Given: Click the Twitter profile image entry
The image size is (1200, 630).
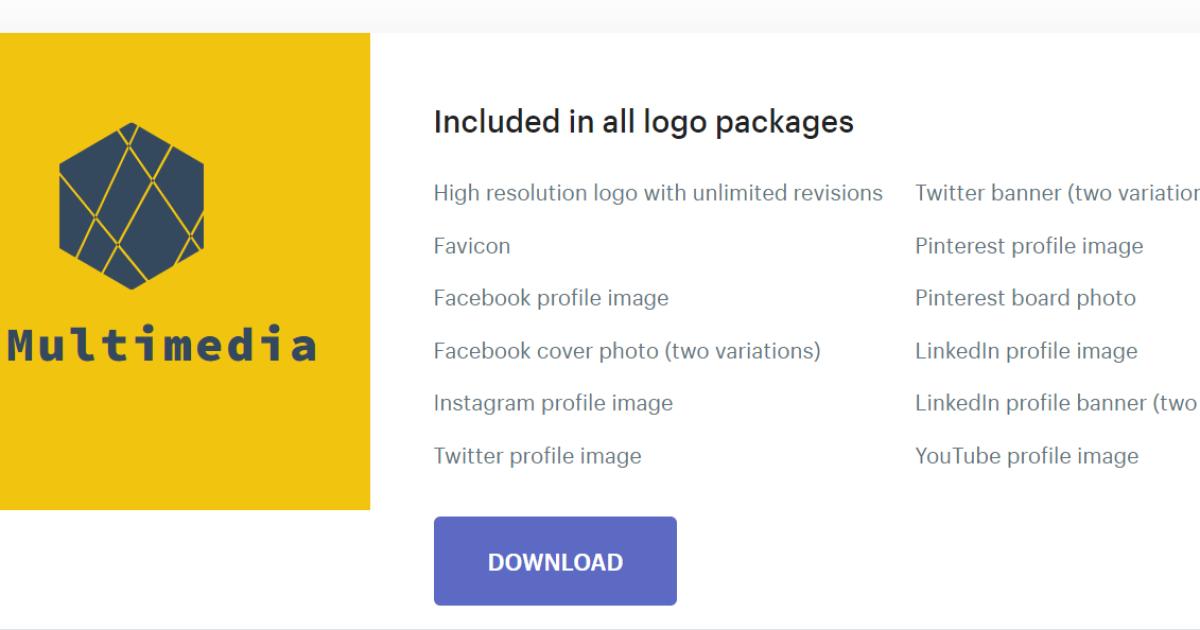Looking at the screenshot, I should [537, 456].
